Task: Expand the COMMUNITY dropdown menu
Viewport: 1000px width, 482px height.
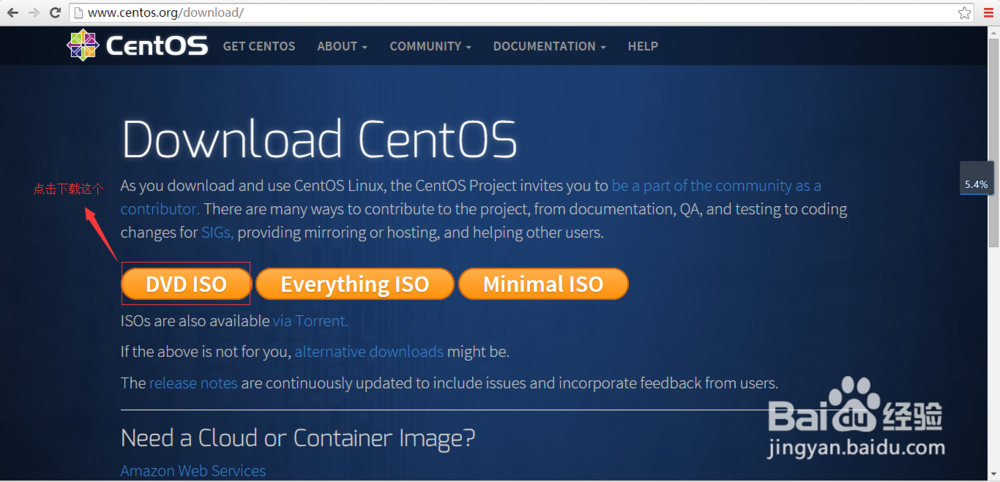Action: click(x=430, y=46)
